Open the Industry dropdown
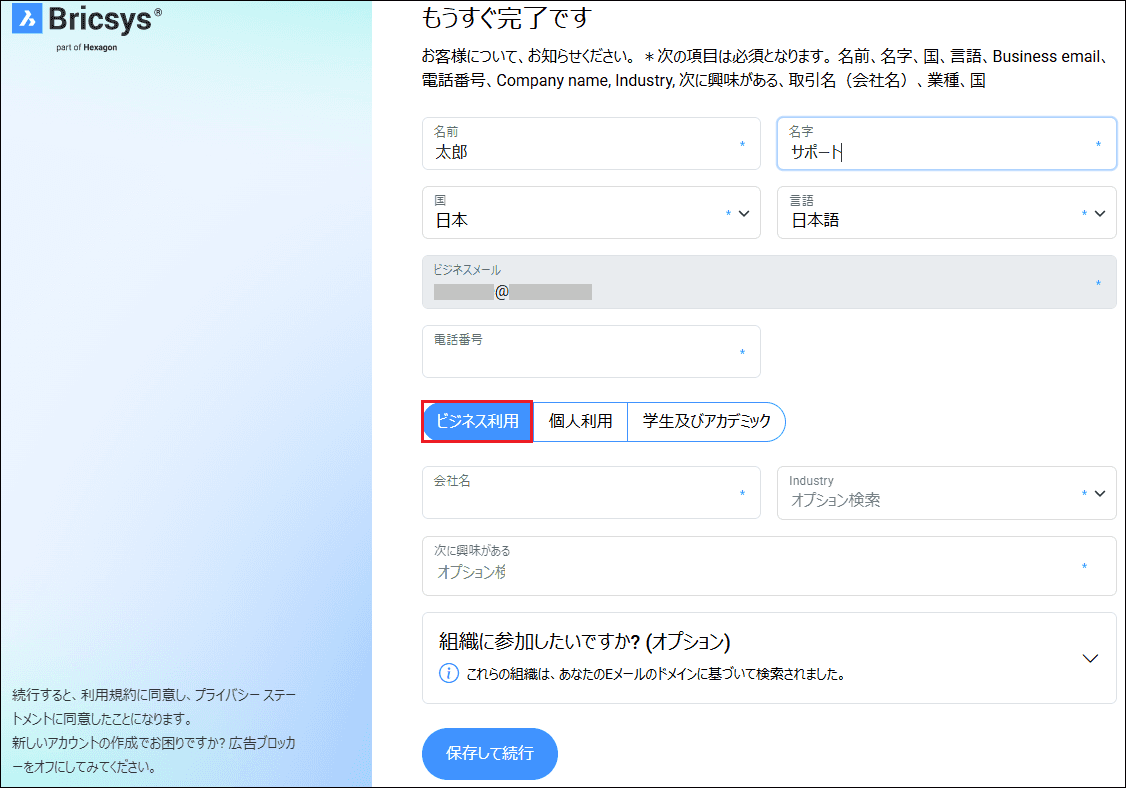The height and width of the screenshot is (788, 1126). click(1099, 493)
